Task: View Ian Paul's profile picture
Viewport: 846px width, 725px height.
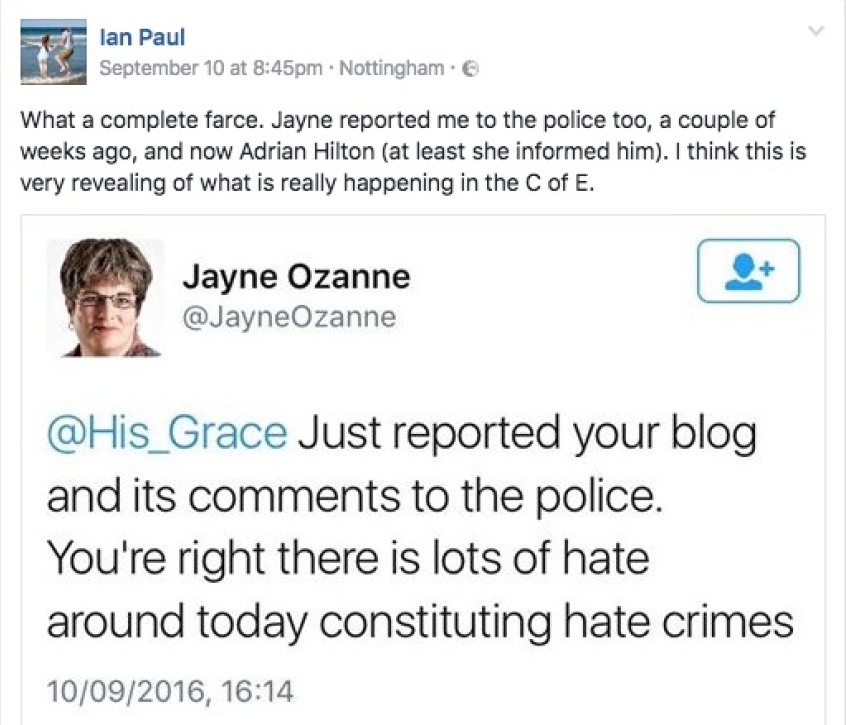Action: [x=53, y=51]
